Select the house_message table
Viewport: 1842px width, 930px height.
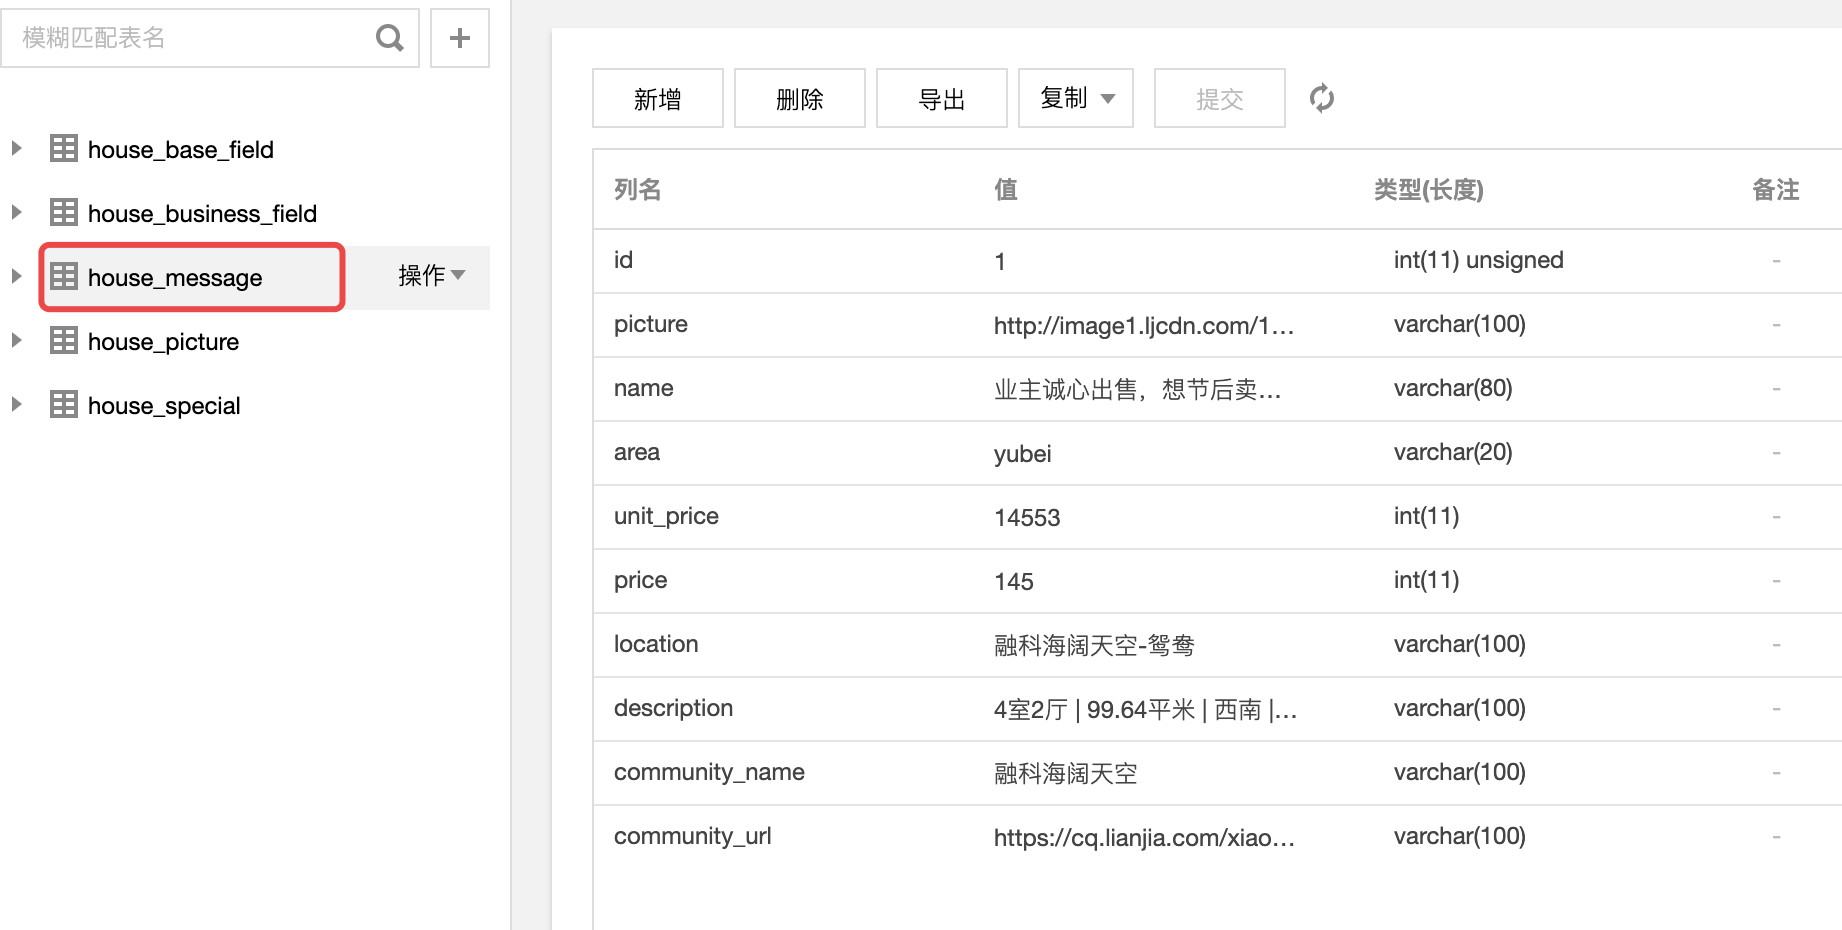pos(175,278)
